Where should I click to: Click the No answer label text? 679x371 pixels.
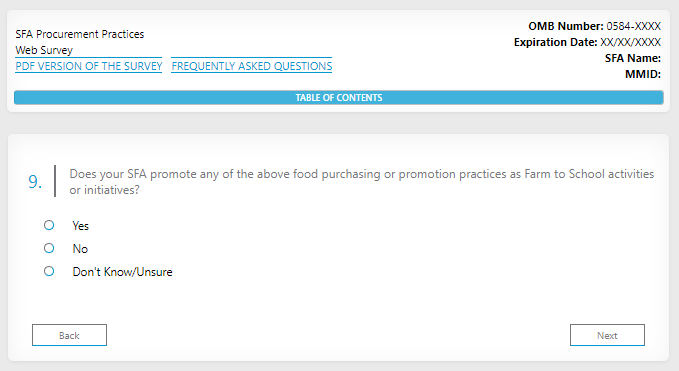(x=80, y=248)
